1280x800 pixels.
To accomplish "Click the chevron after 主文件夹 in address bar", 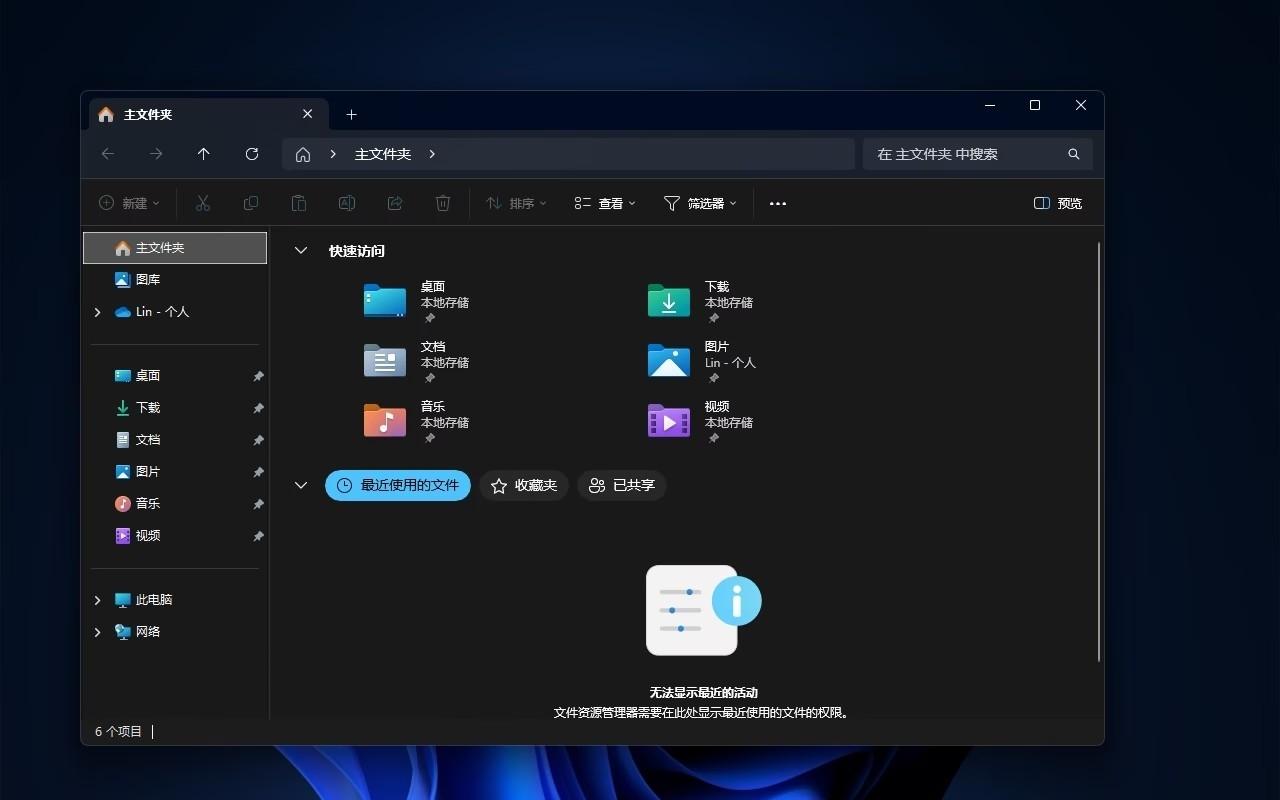I will click(432, 154).
